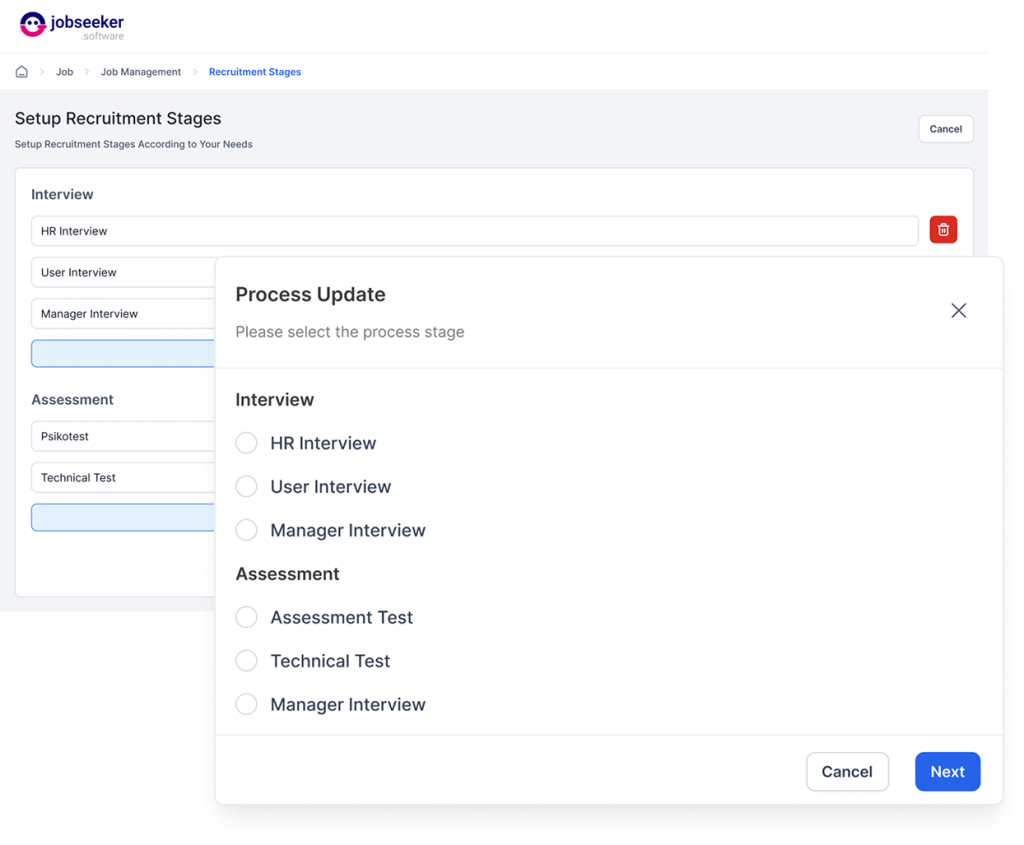Pick the Technical Test radio option

246,661
